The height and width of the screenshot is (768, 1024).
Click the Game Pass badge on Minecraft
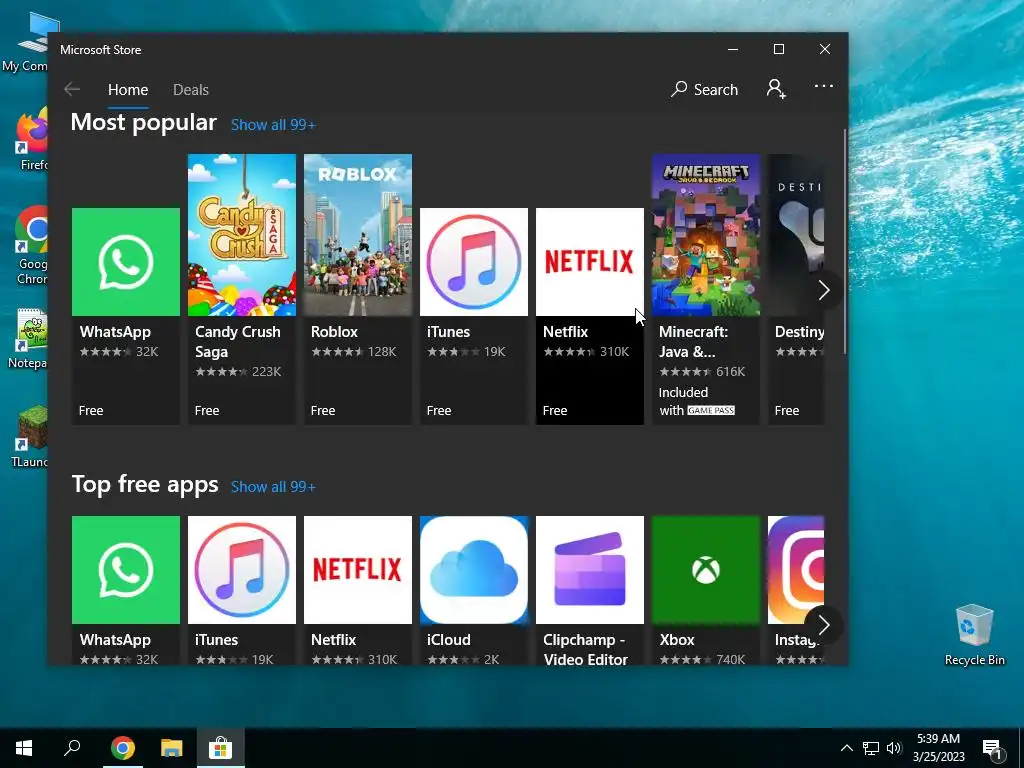click(x=711, y=410)
